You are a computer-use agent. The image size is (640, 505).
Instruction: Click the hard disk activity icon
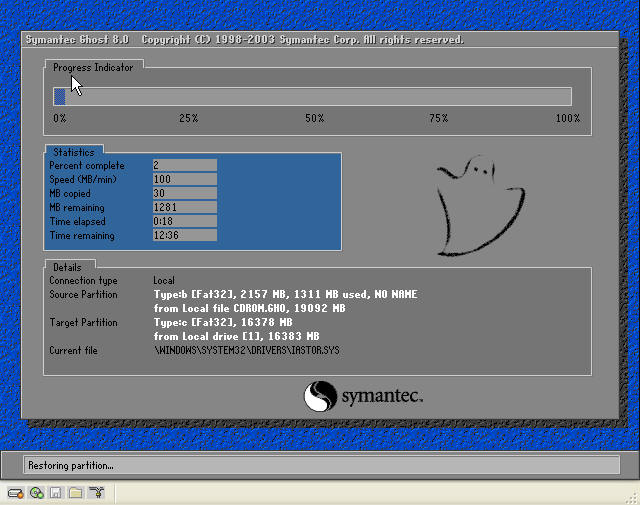[x=16, y=493]
